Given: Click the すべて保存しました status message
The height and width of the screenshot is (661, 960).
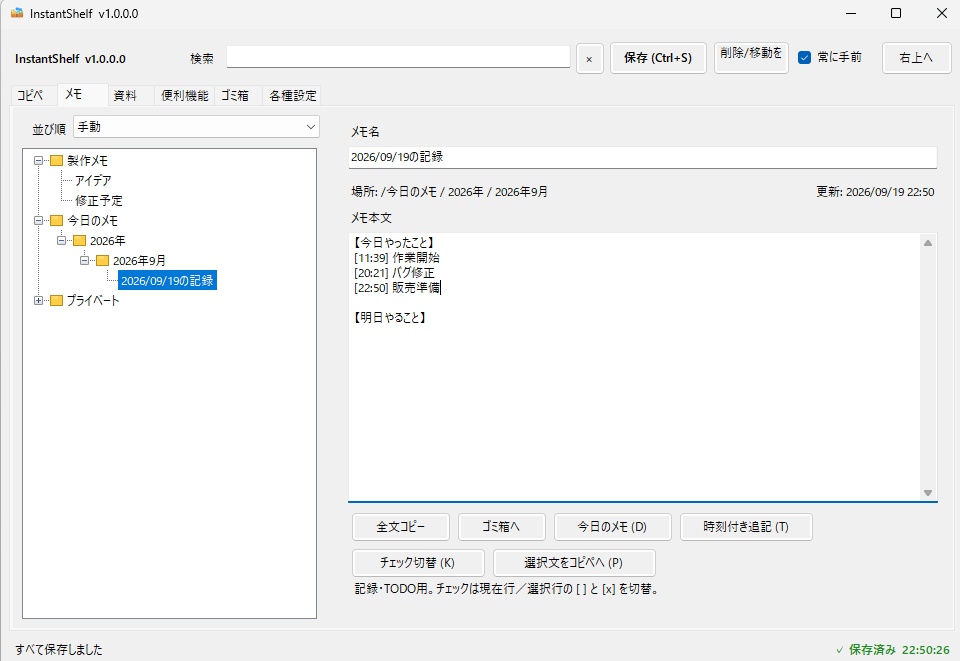Looking at the screenshot, I should tap(59, 649).
